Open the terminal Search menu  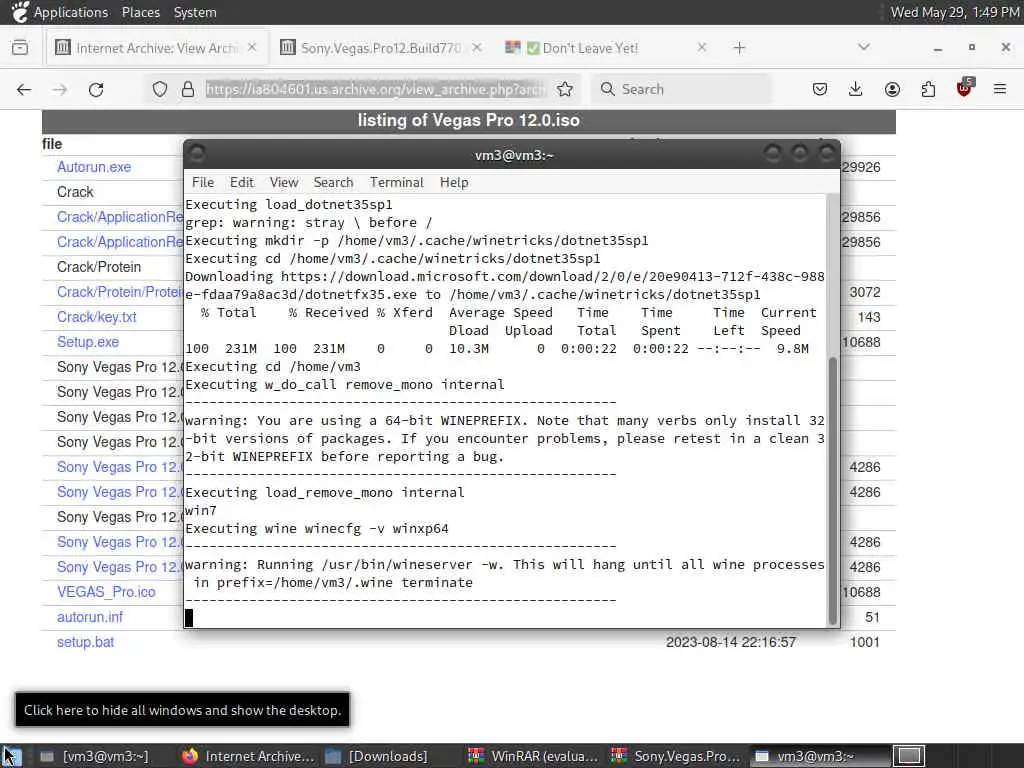tap(333, 182)
